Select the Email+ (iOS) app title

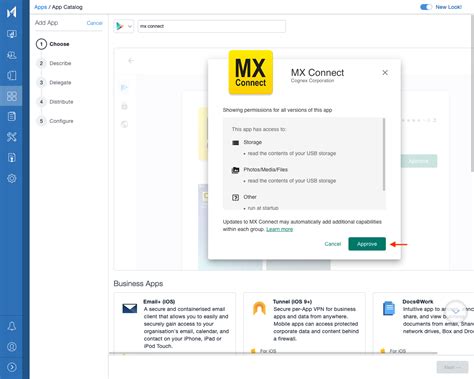pyautogui.click(x=159, y=302)
